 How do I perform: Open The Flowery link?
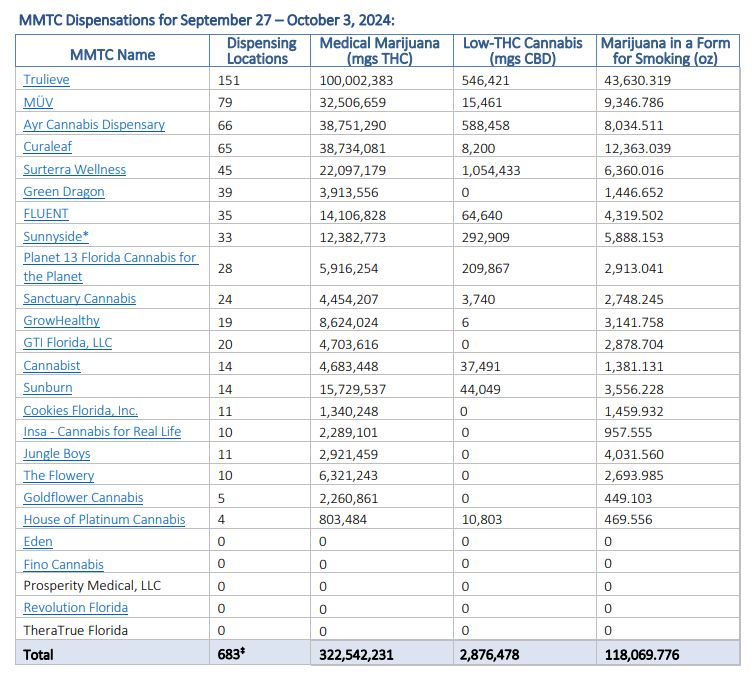pyautogui.click(x=59, y=476)
